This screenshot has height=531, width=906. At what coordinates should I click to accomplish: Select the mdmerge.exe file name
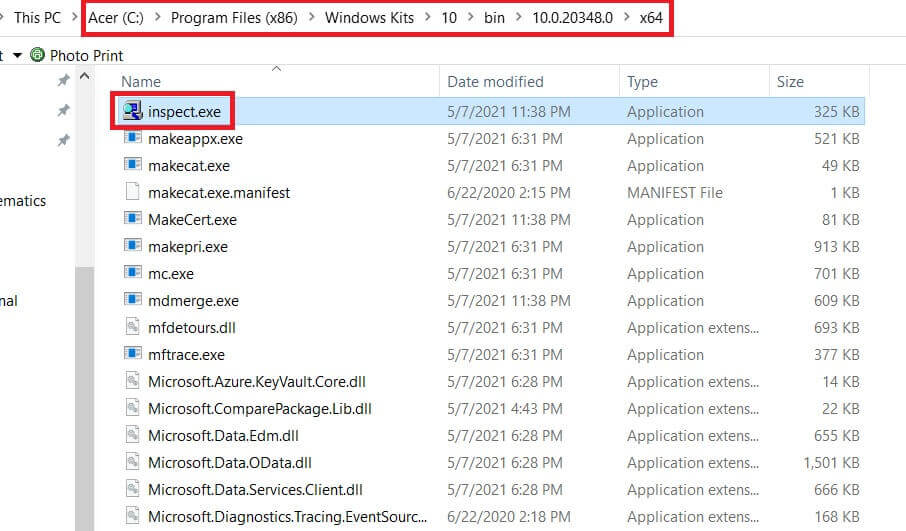(194, 300)
